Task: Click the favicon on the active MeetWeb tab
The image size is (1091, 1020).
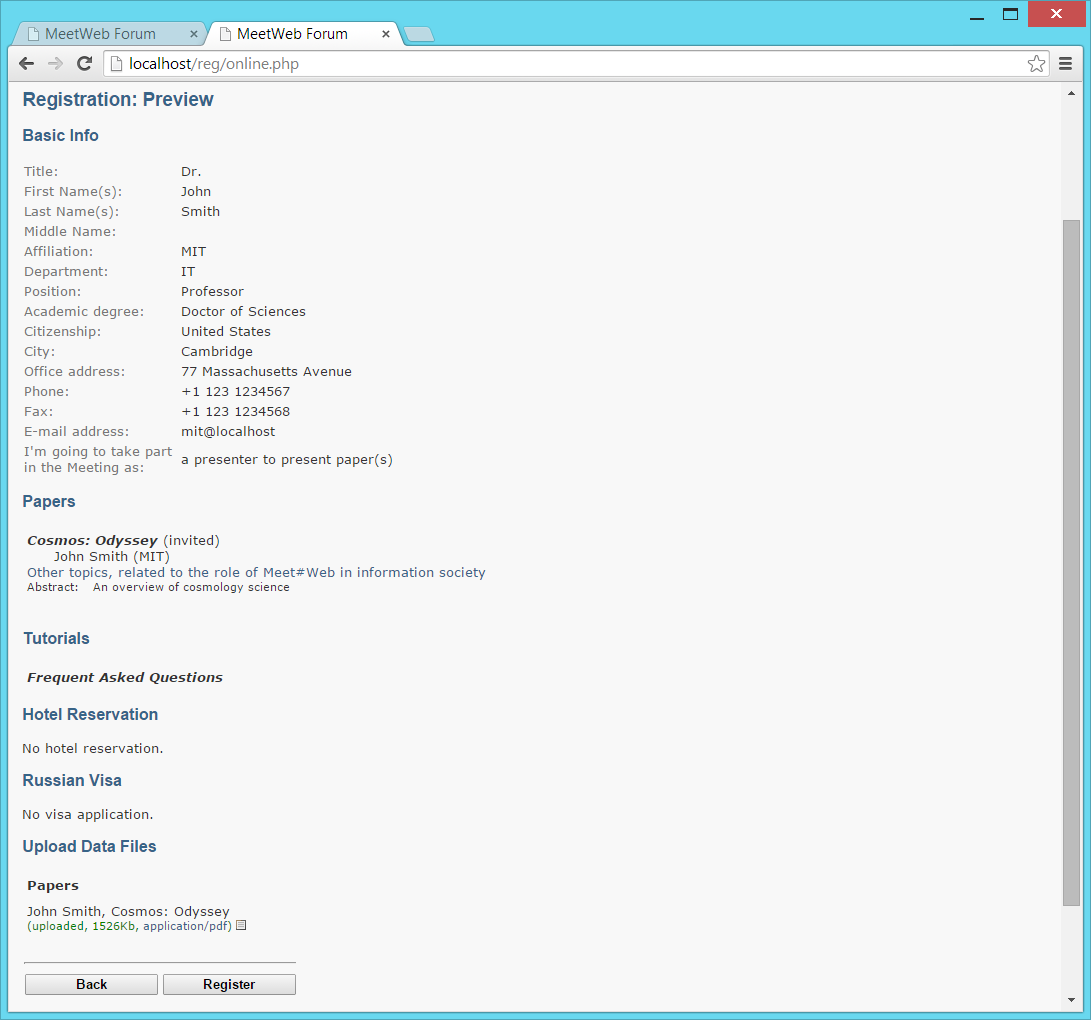Action: 225,33
